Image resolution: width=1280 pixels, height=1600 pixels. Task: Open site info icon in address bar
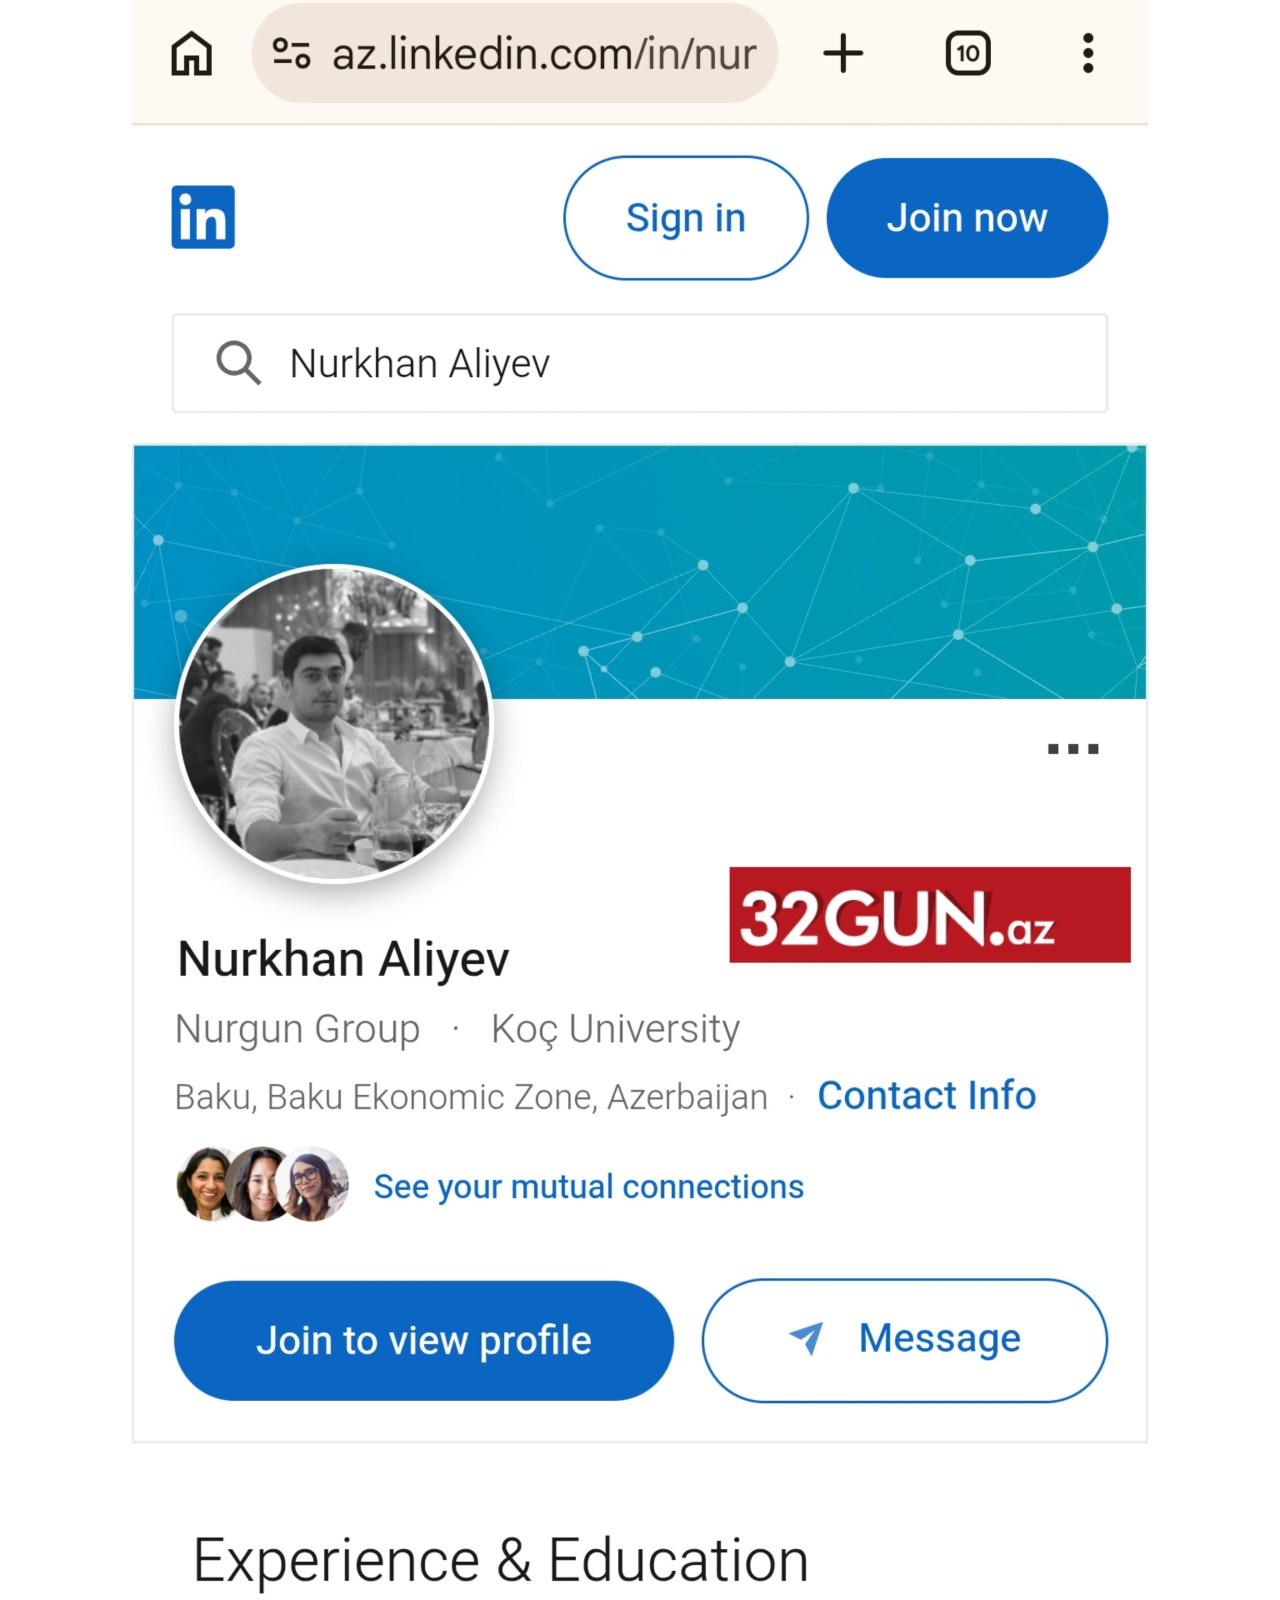[x=291, y=53]
